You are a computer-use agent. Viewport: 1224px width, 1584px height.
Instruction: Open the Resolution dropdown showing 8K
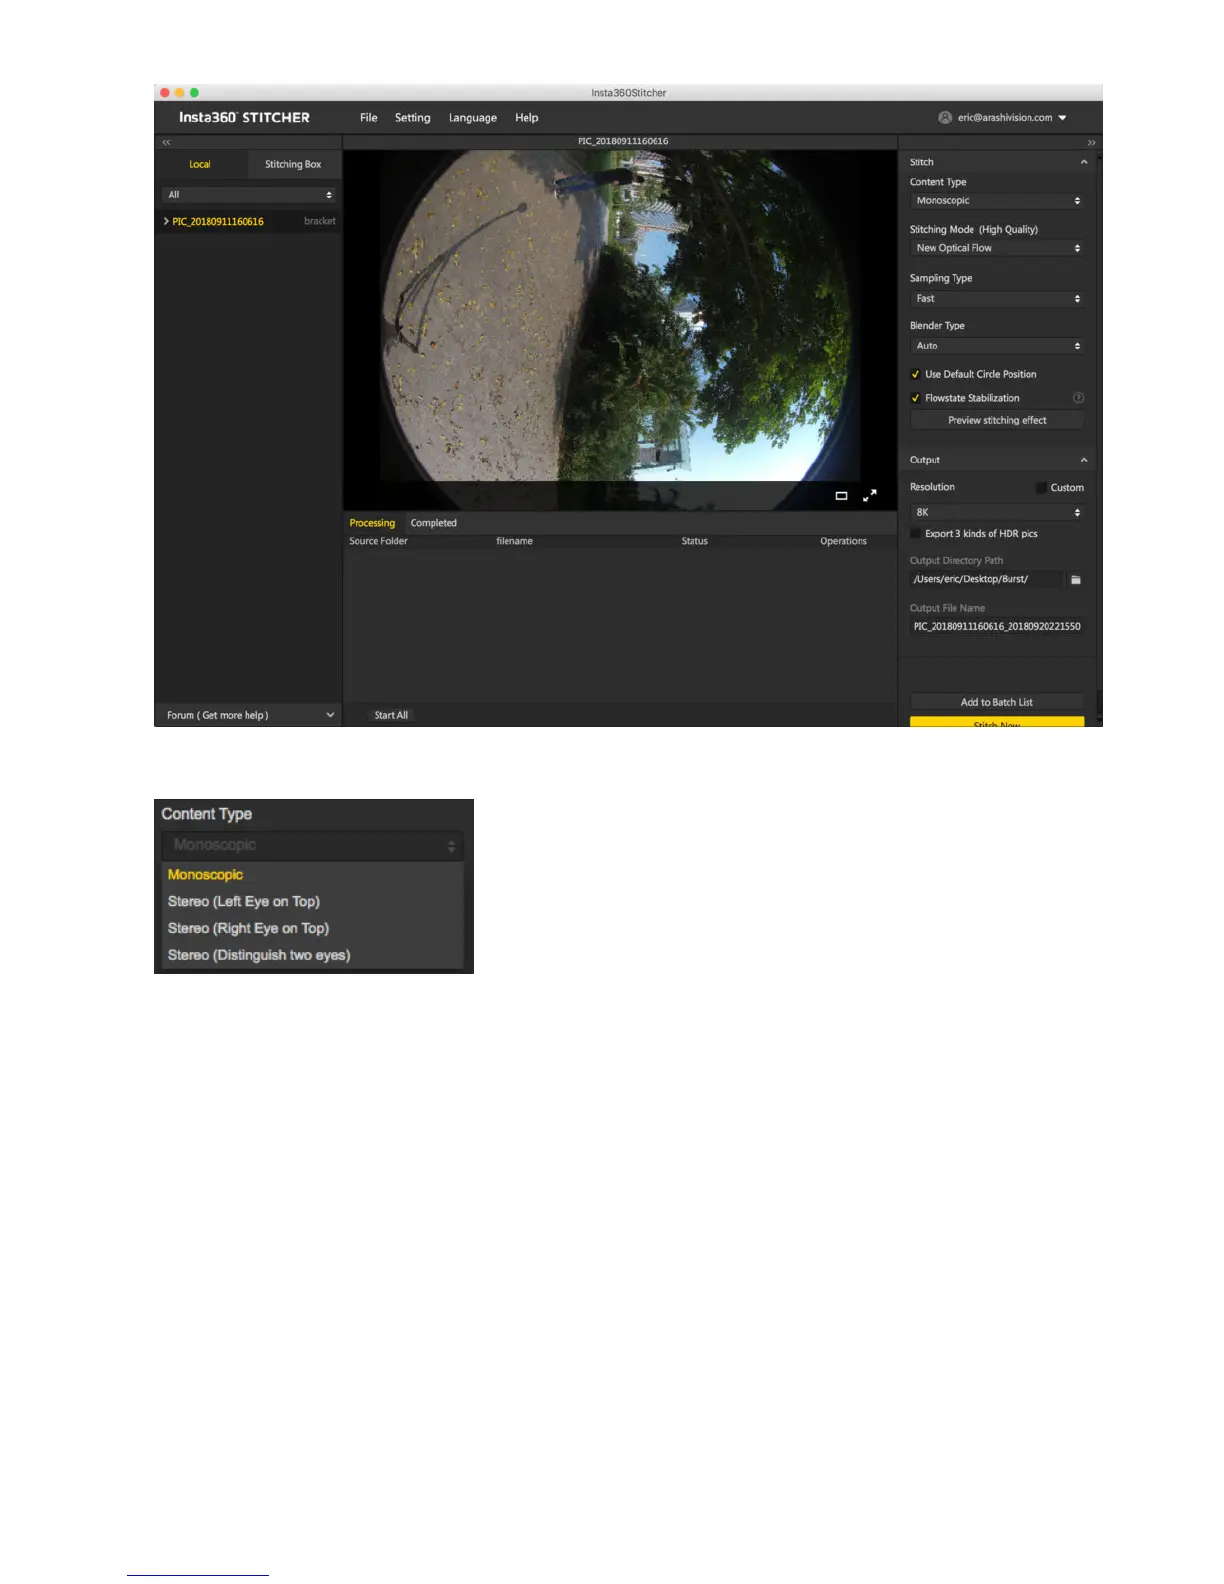click(x=997, y=512)
